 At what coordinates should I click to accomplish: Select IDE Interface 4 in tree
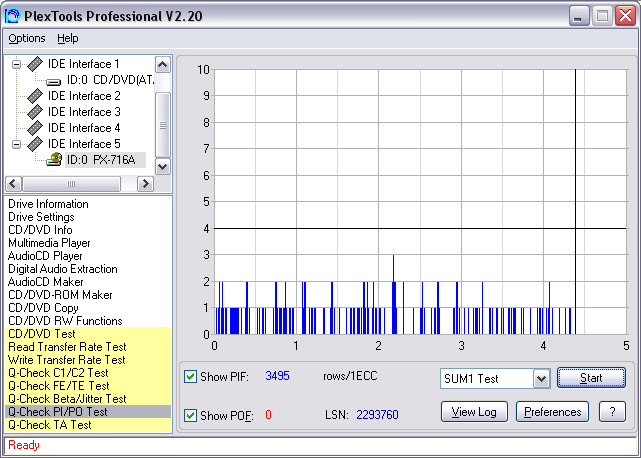(x=84, y=128)
